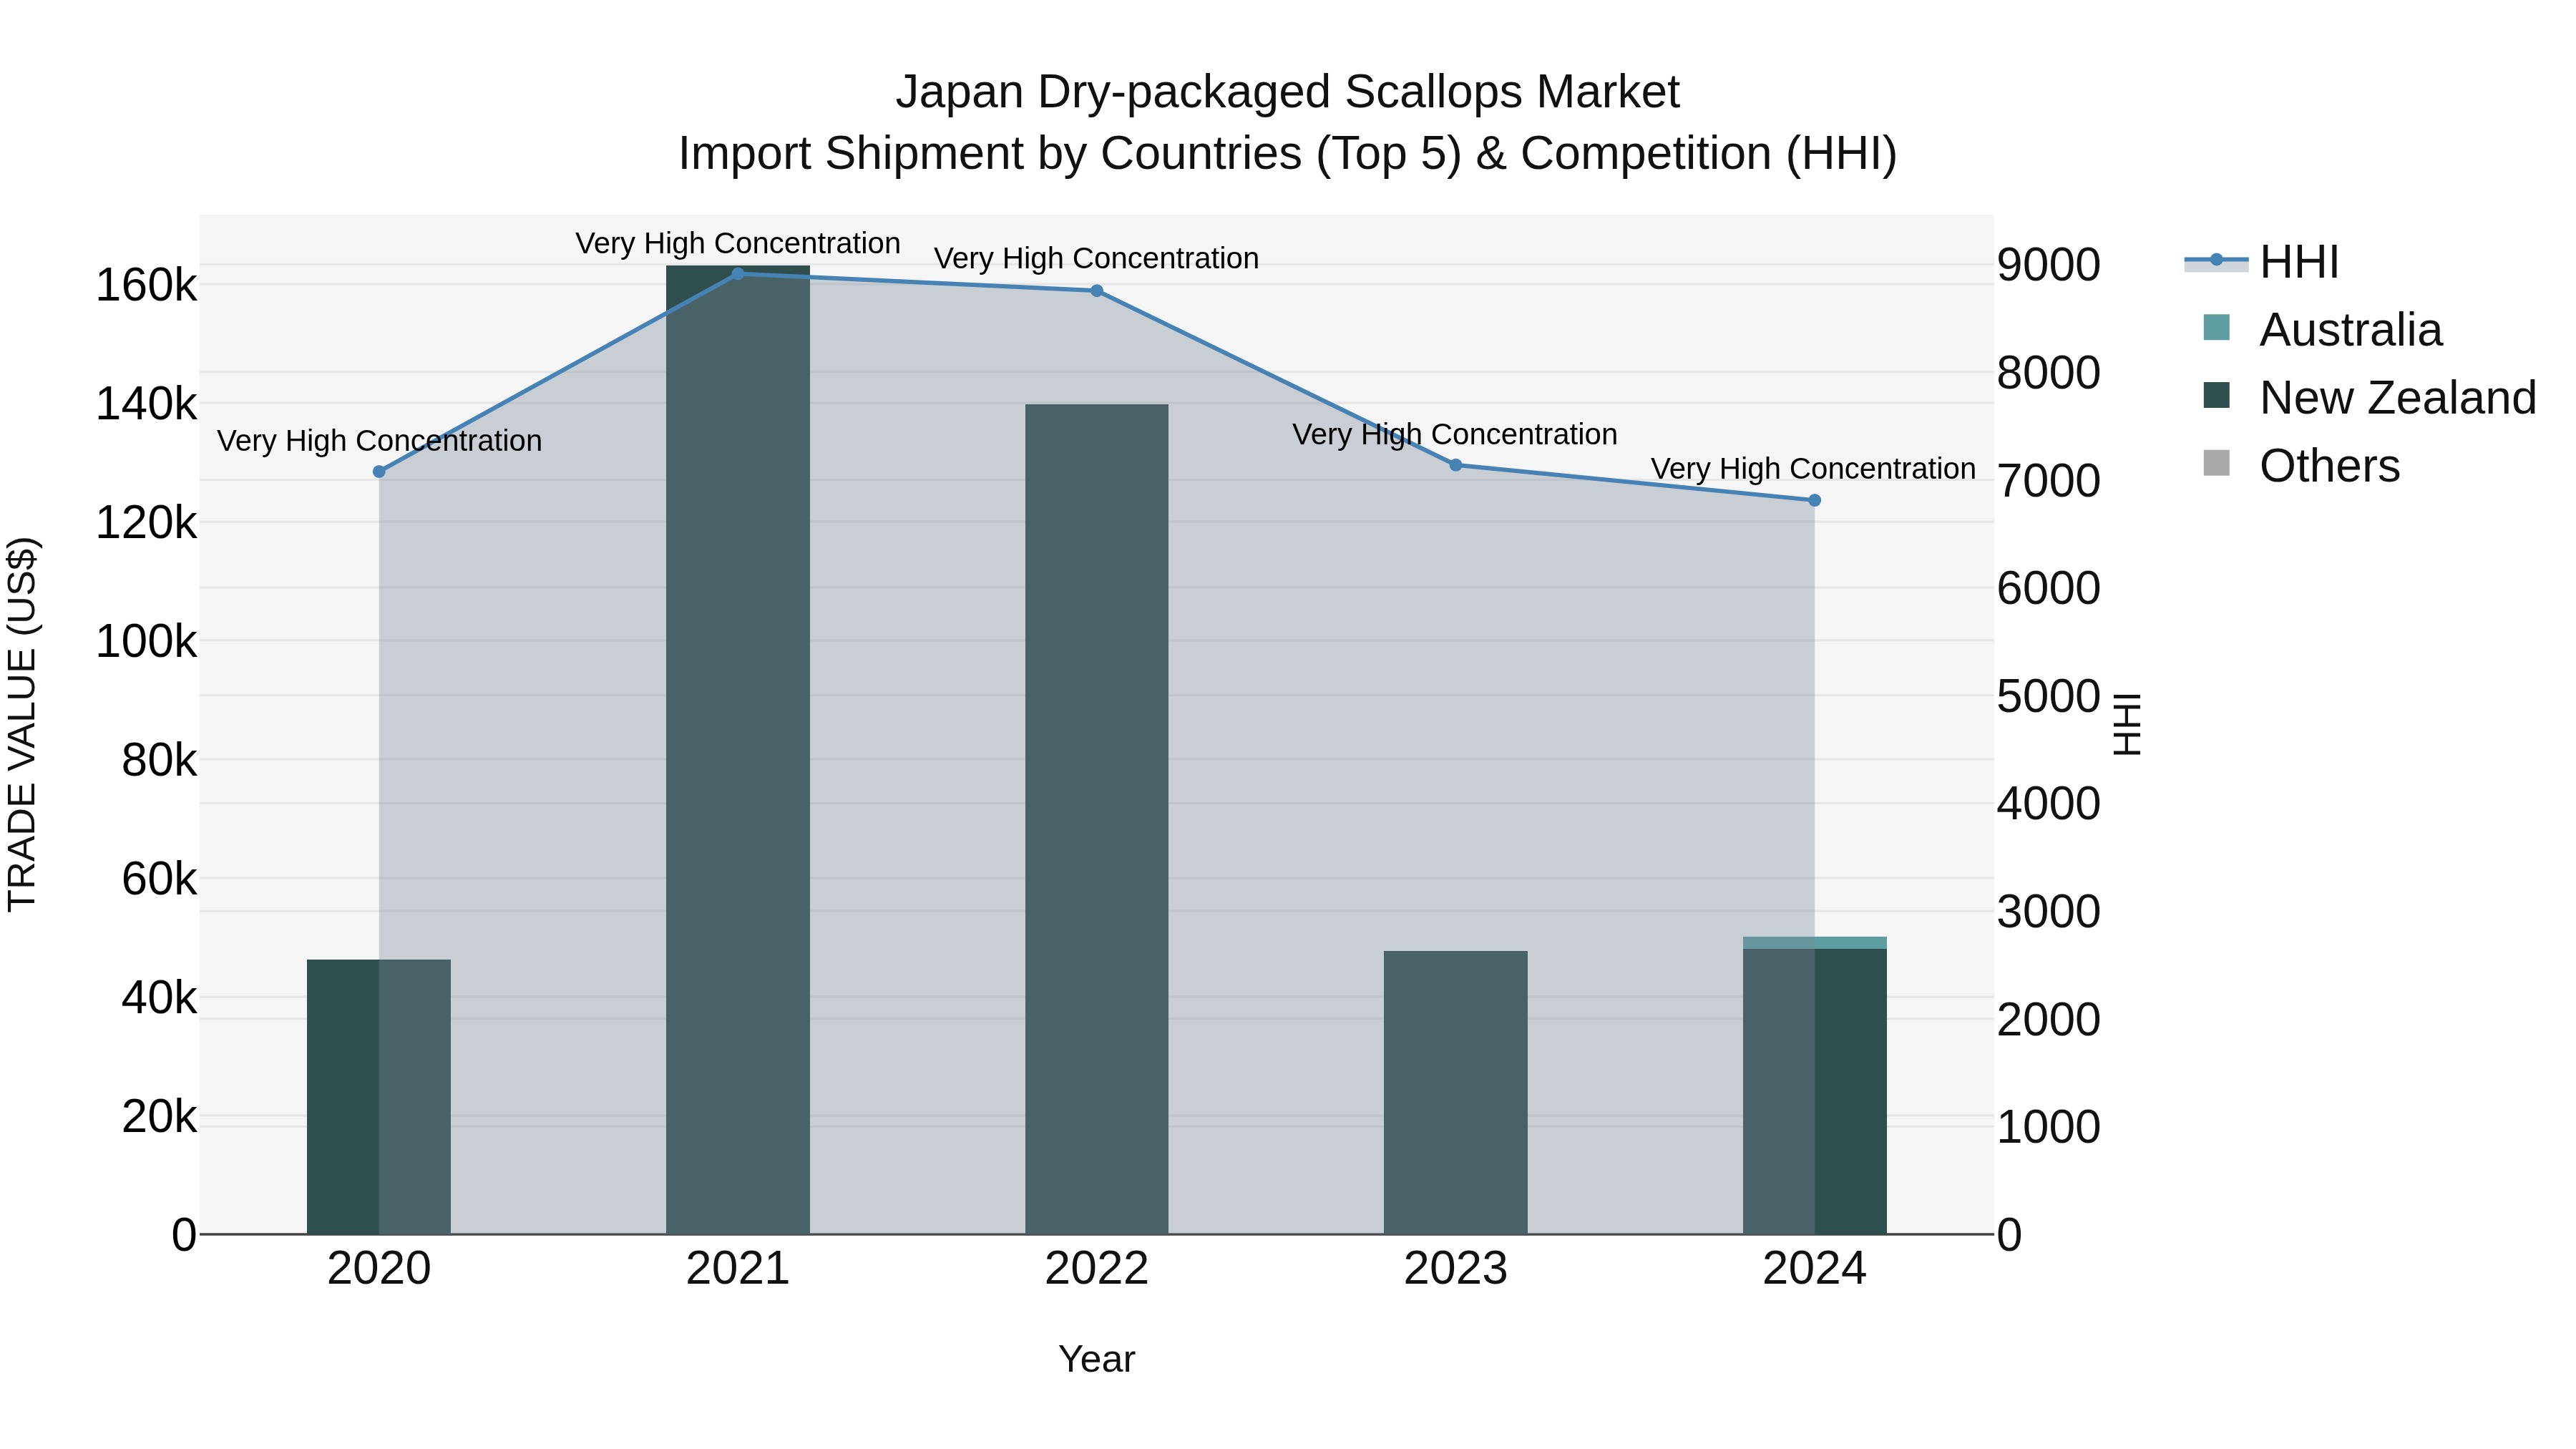
Task: Click the 9000 HHI axis tick
Action: click(x=2049, y=265)
